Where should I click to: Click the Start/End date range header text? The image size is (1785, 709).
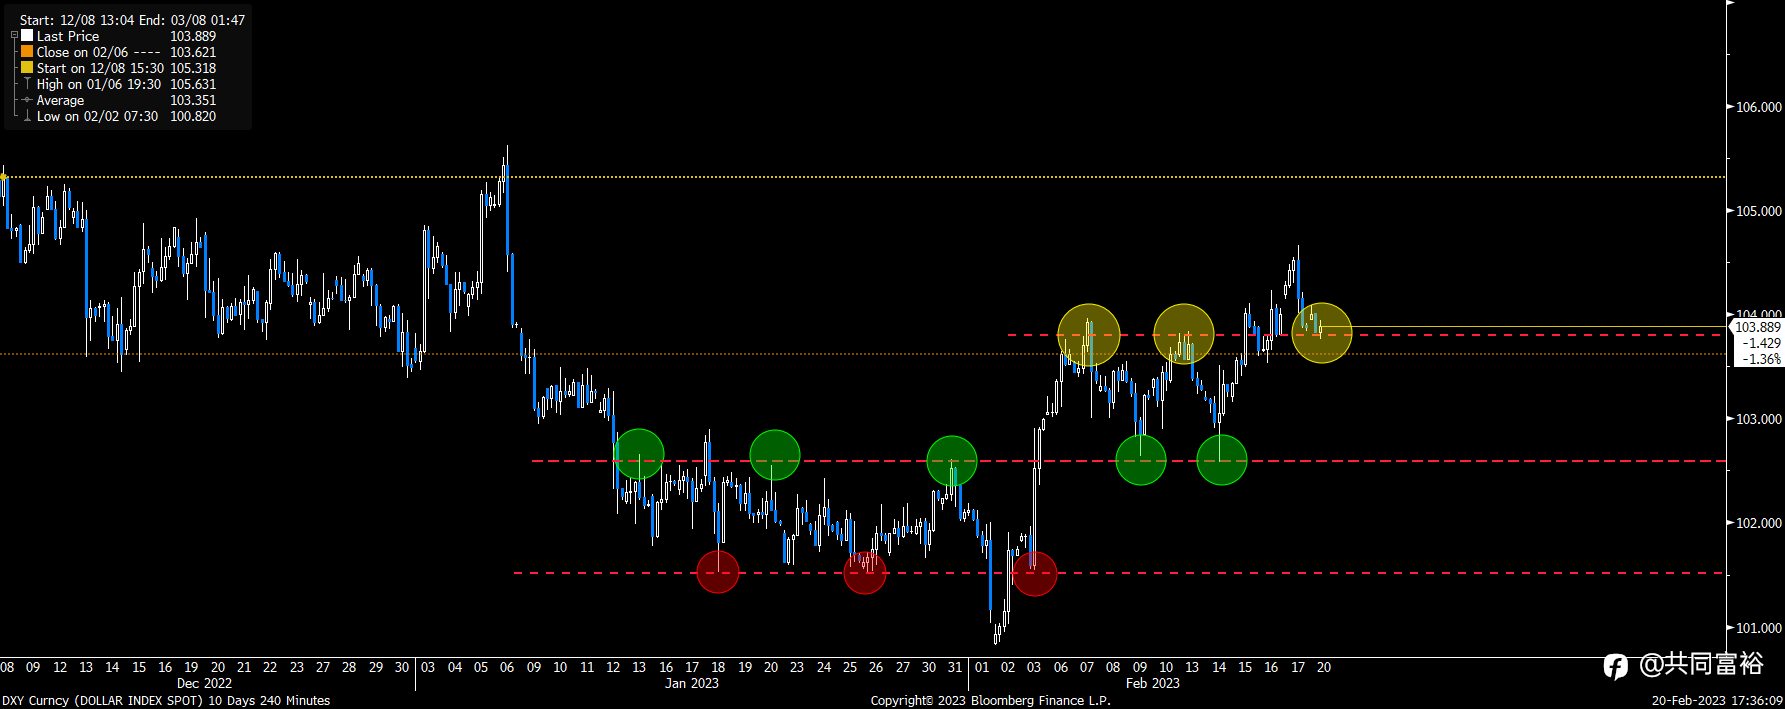tap(132, 20)
